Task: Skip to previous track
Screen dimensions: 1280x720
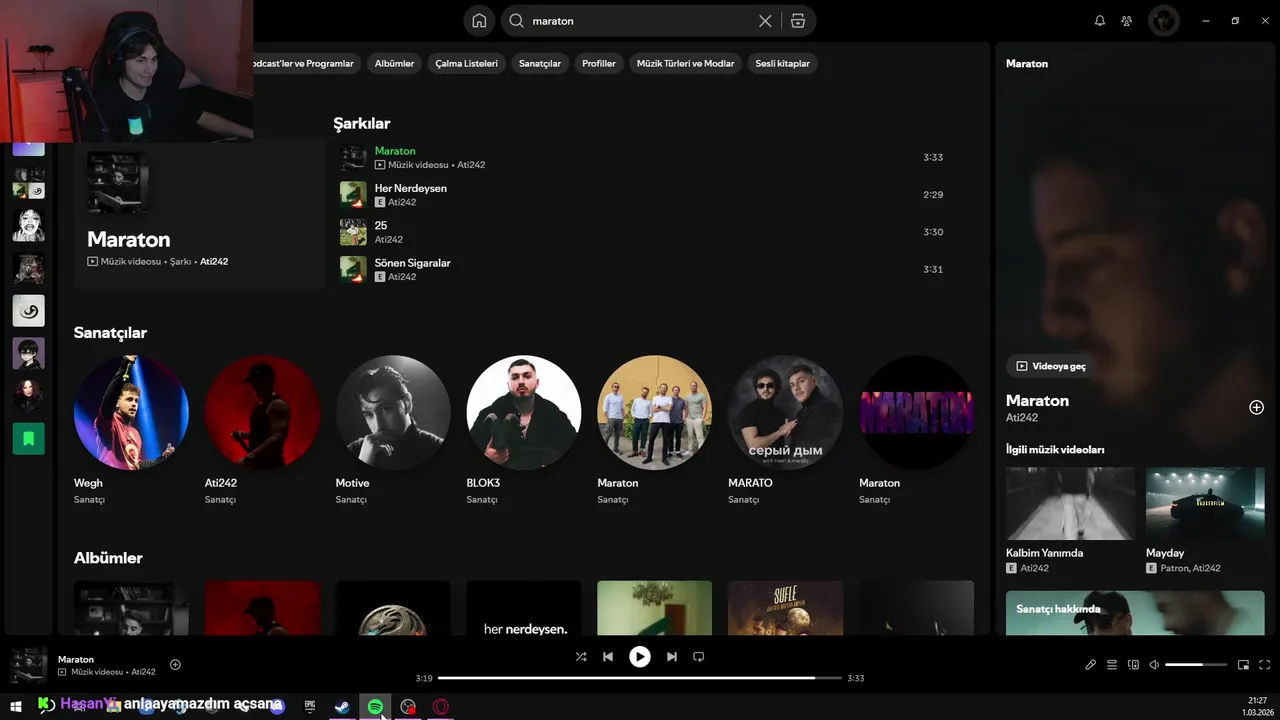Action: (608, 657)
